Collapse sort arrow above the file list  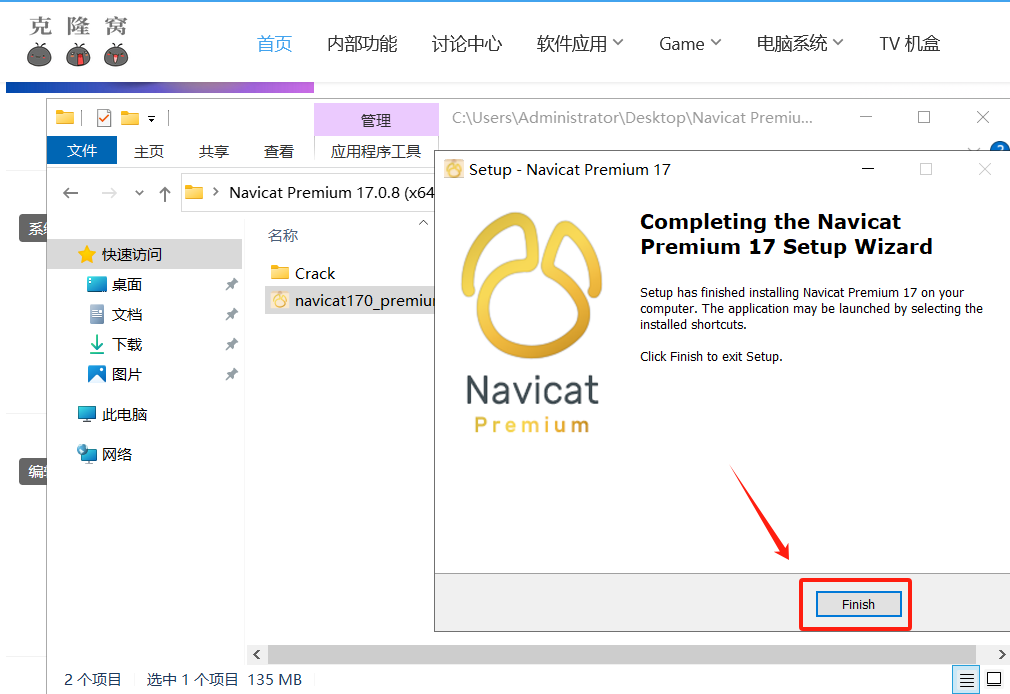pyautogui.click(x=423, y=222)
